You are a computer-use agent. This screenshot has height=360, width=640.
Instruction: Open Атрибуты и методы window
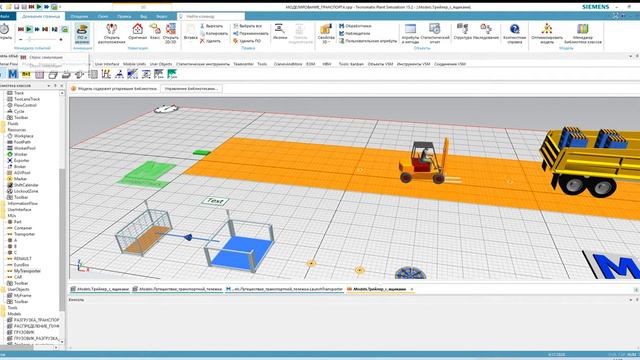click(410, 33)
